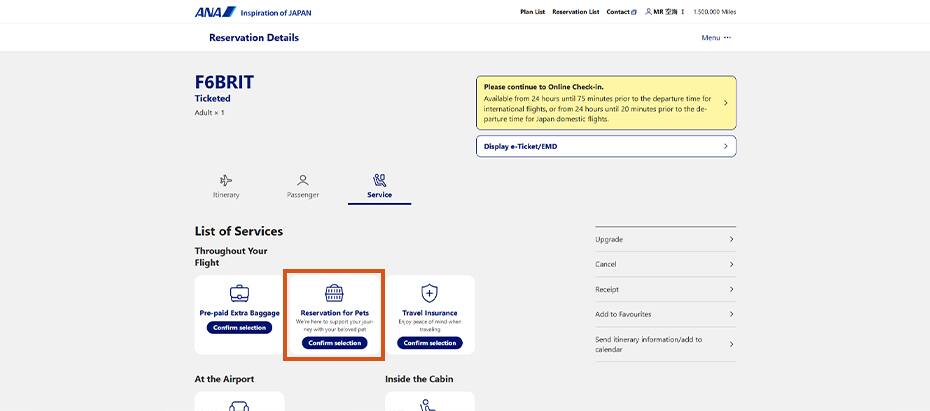Expand the Upgrade option
Image resolution: width=930 pixels, height=411 pixels.
665,240
